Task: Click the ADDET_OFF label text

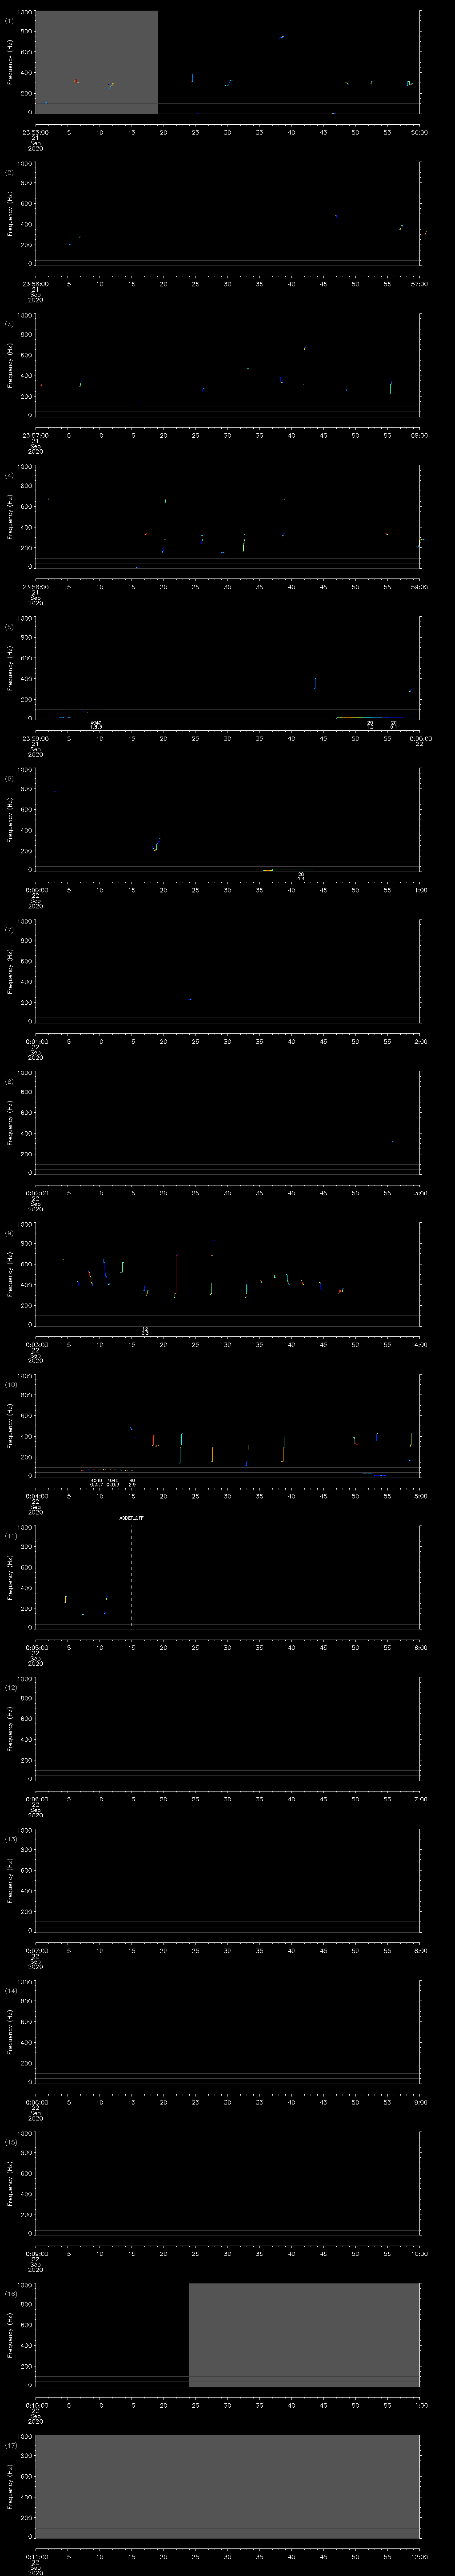Action: (131, 1517)
